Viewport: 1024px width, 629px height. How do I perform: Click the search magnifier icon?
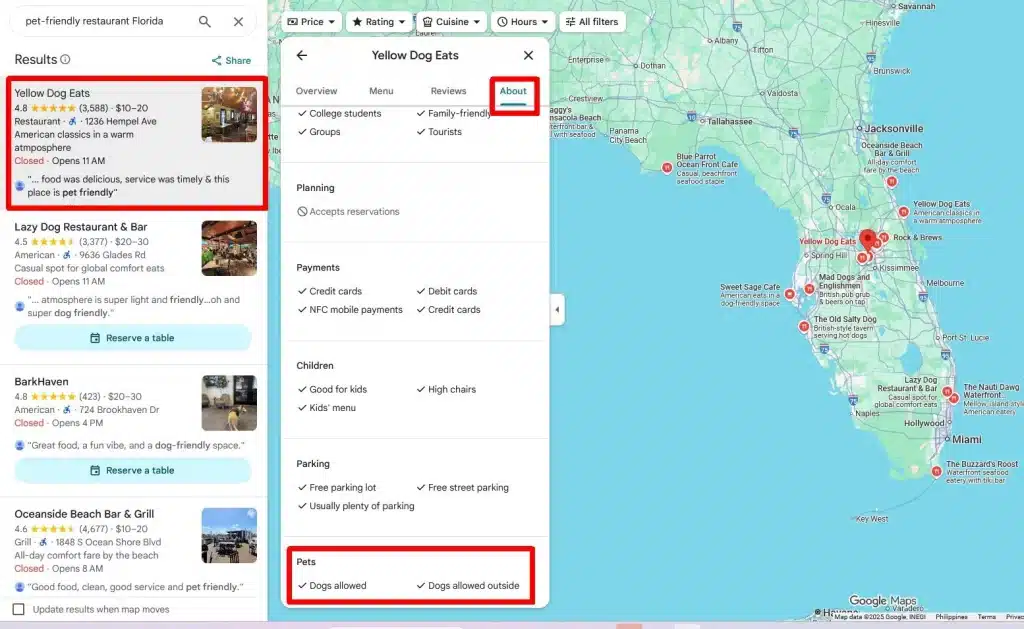(x=205, y=22)
